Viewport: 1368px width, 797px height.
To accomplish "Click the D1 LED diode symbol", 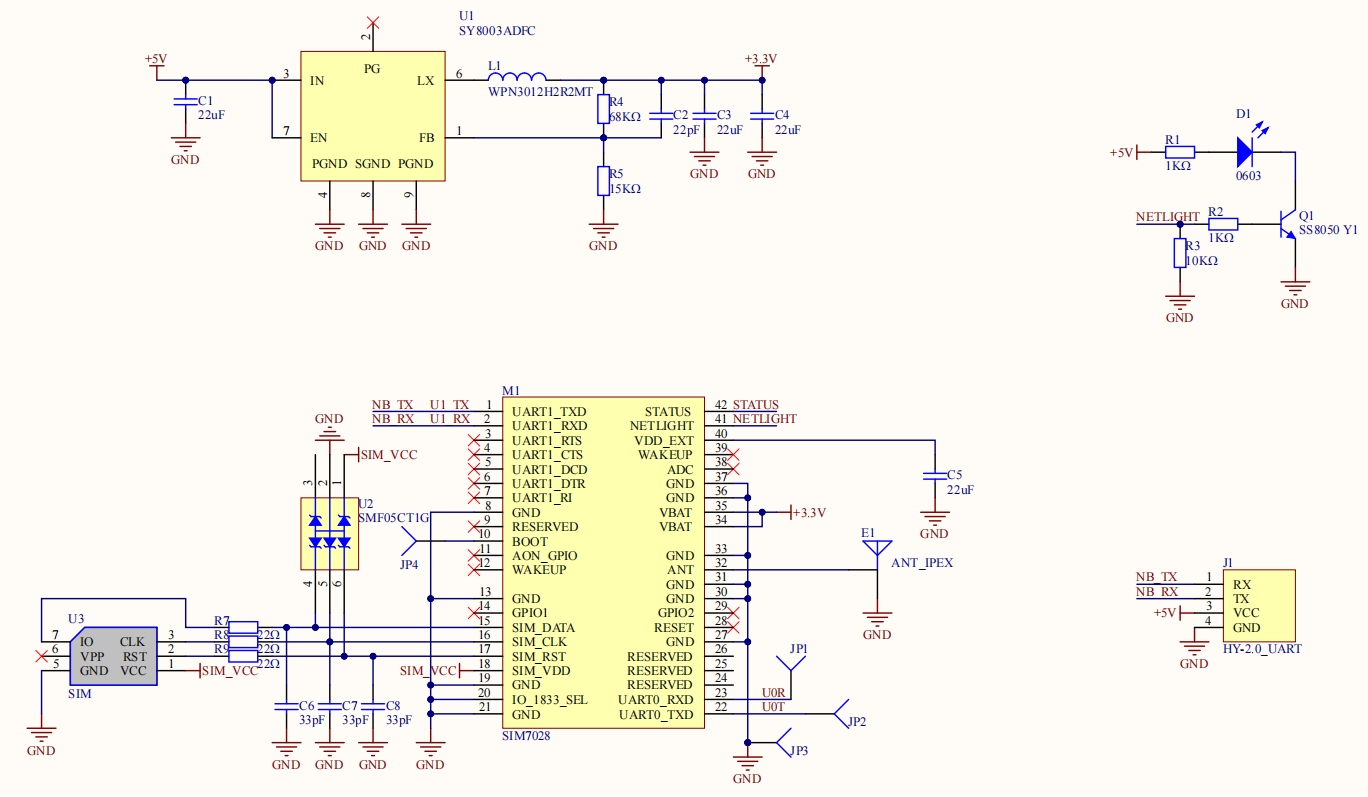I will [1245, 152].
